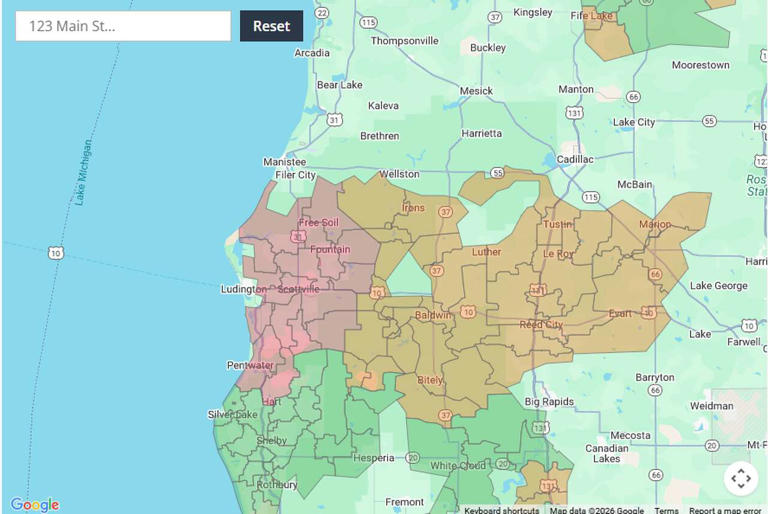Screen dimensions: 768x514
Task: Click route 37 shield near Kingsley
Action: point(495,17)
